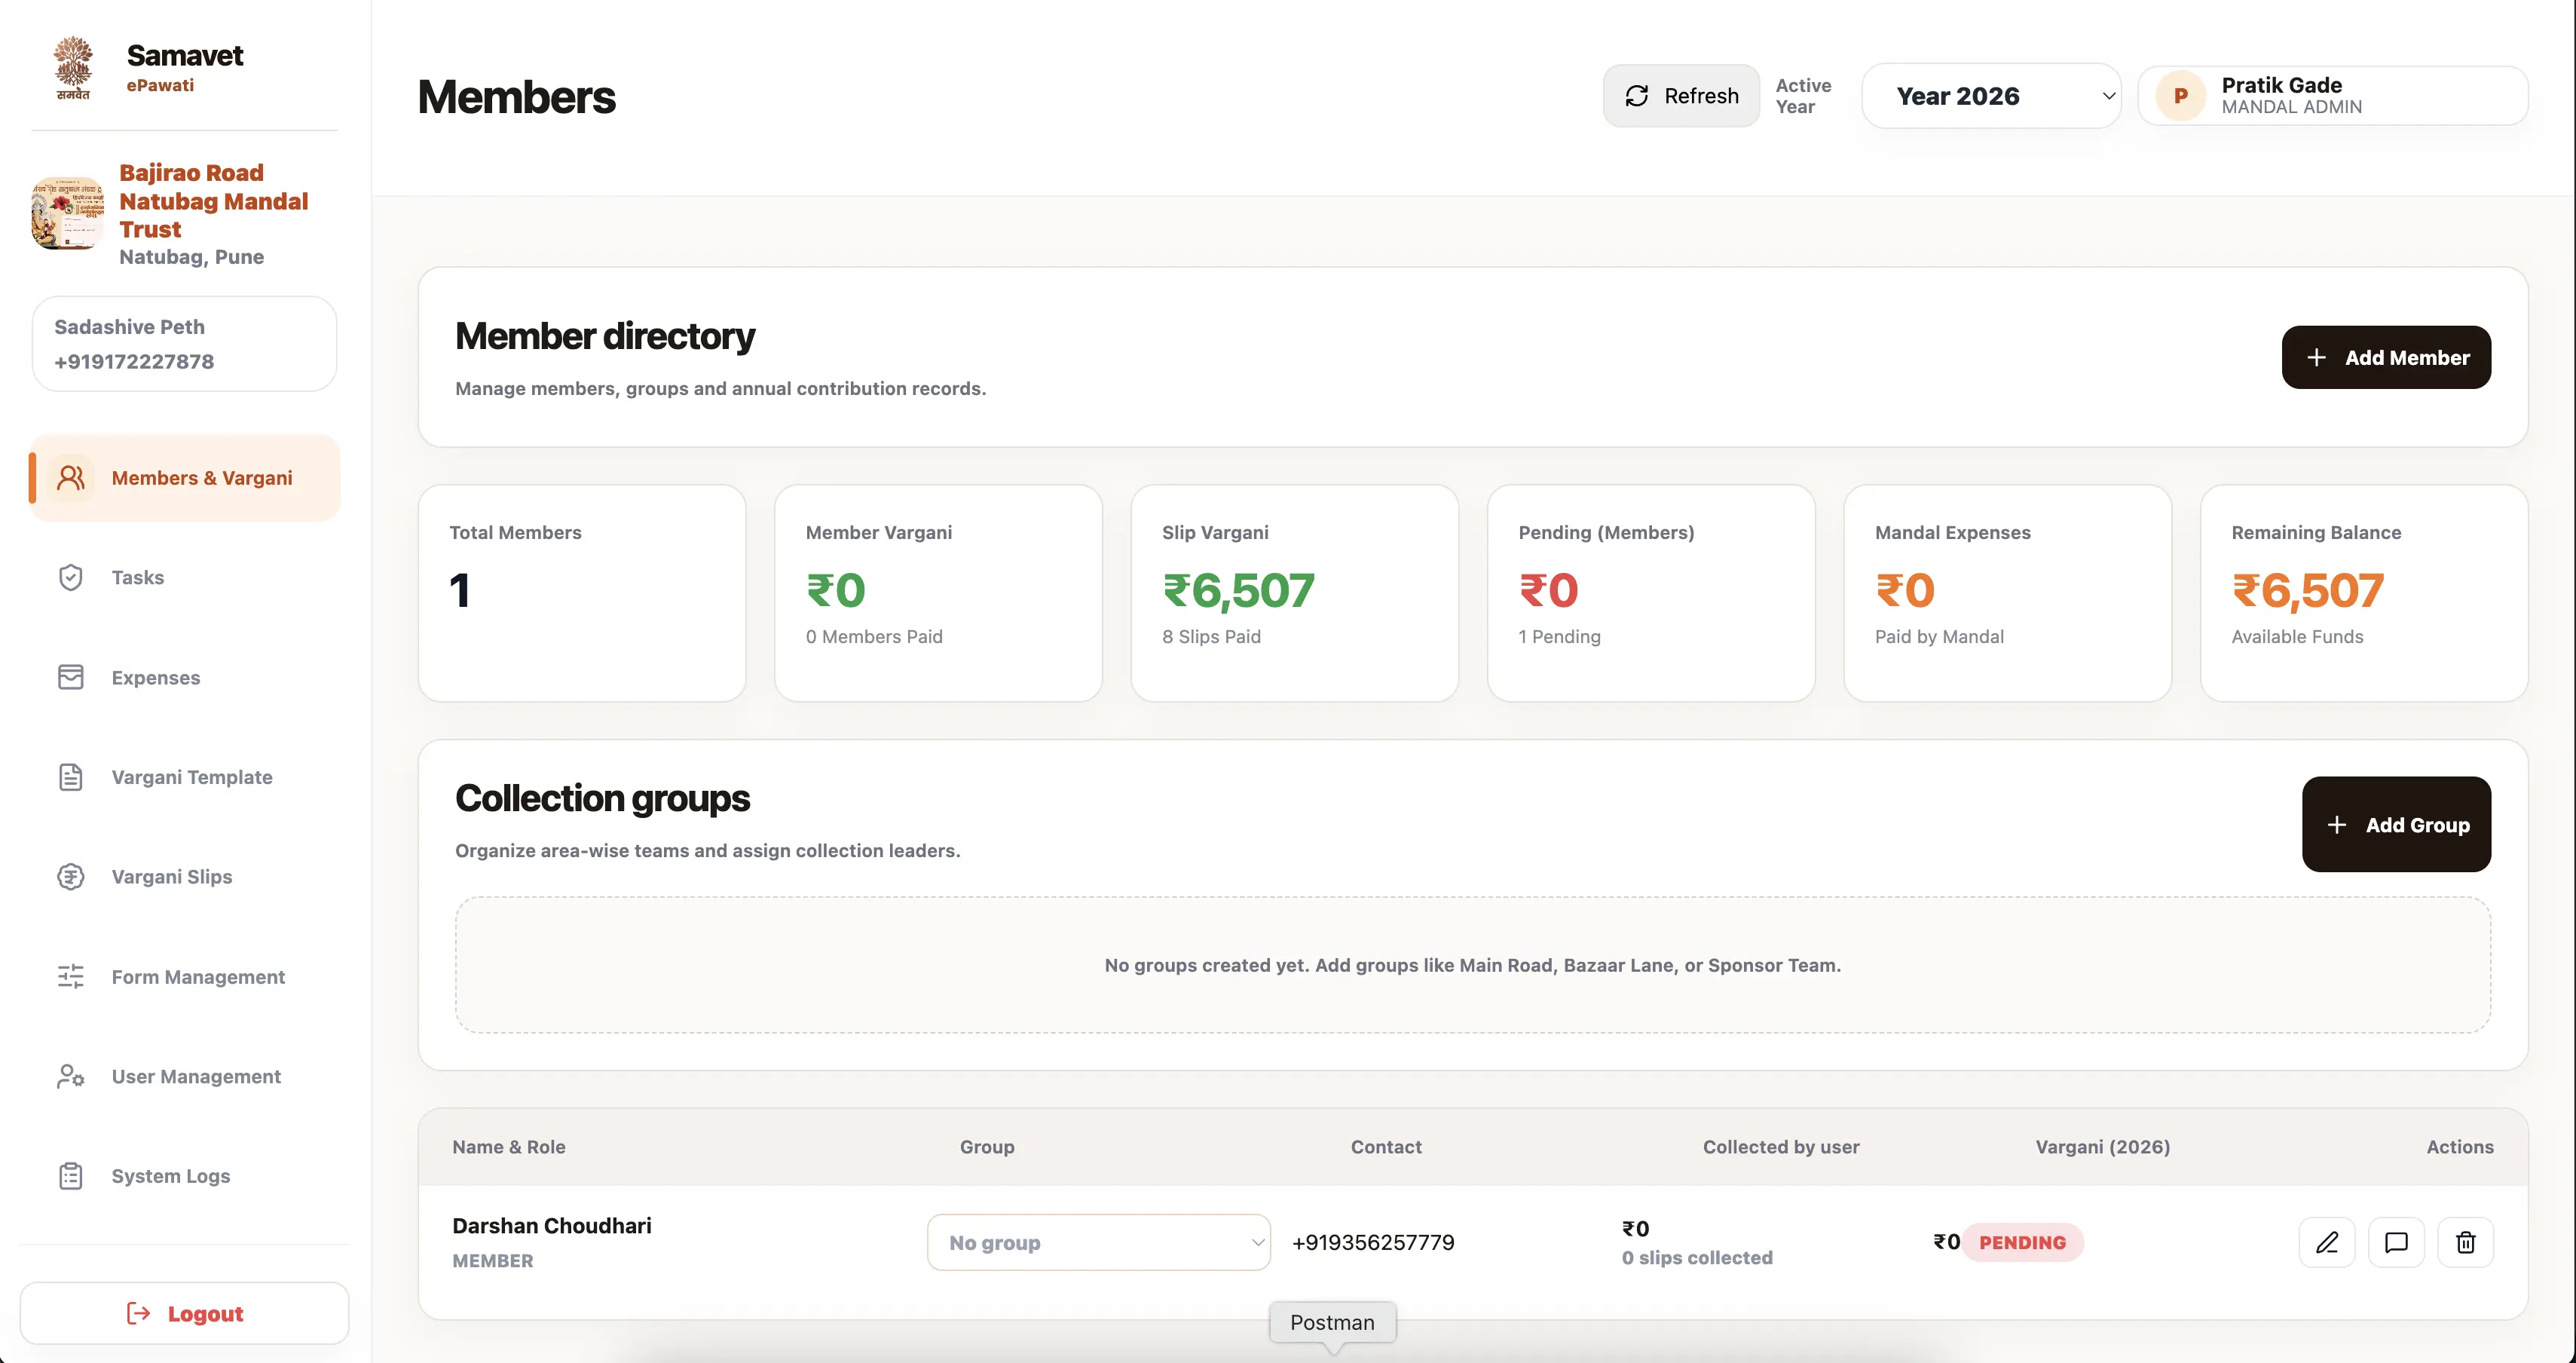Click the Group column header
Screen dimensions: 2576x1363
click(987, 1147)
